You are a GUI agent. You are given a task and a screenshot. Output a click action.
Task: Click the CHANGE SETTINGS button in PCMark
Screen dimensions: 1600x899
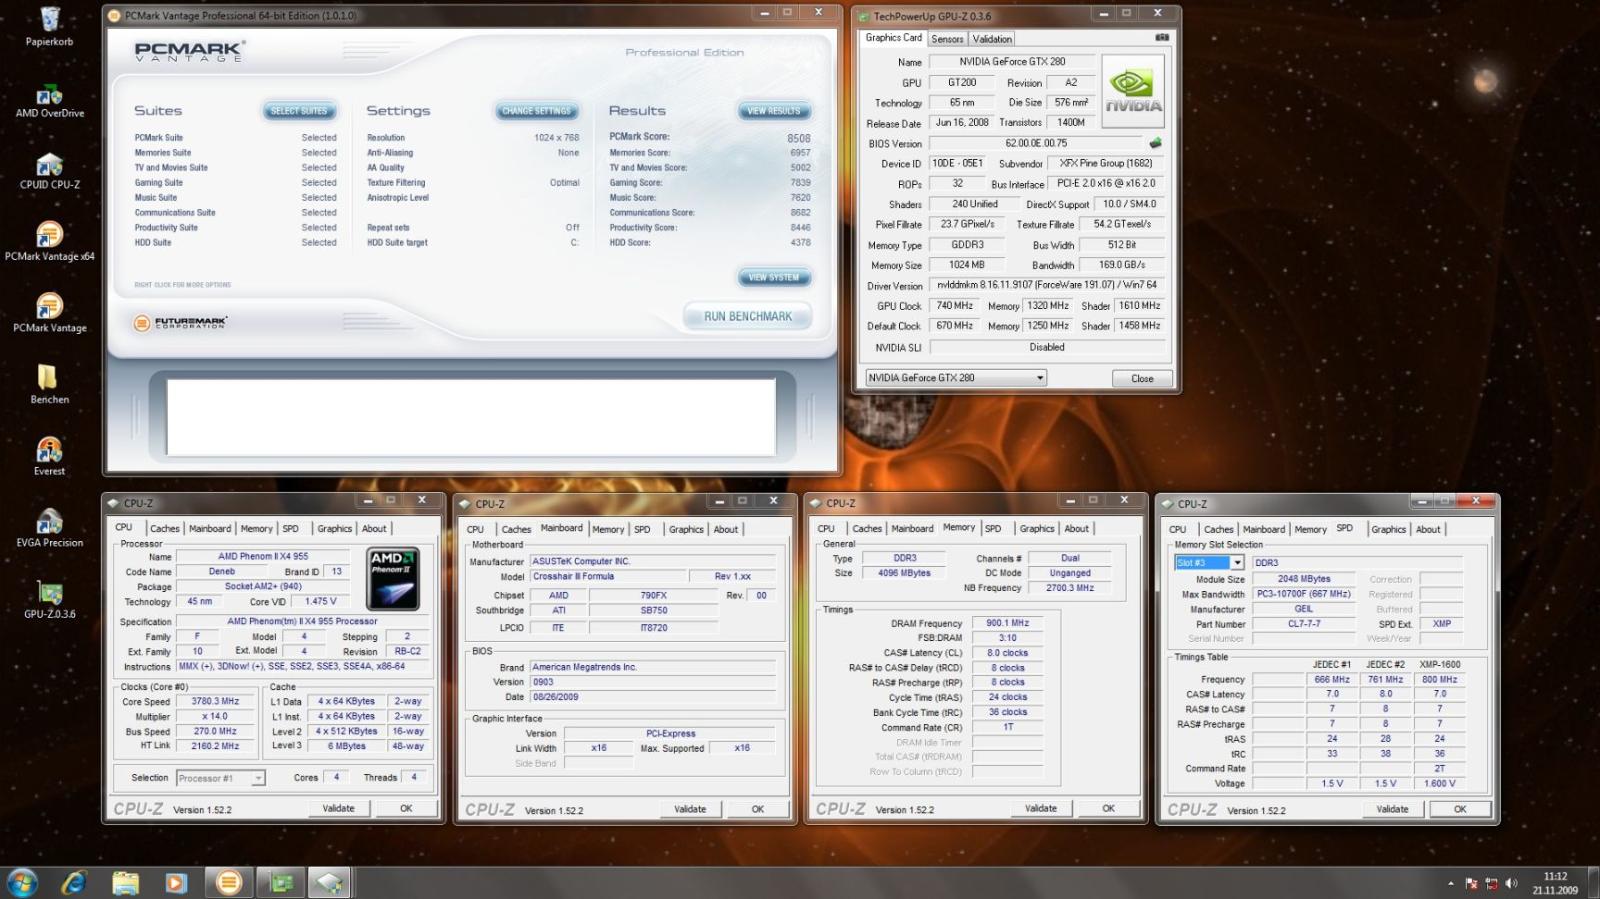click(537, 111)
